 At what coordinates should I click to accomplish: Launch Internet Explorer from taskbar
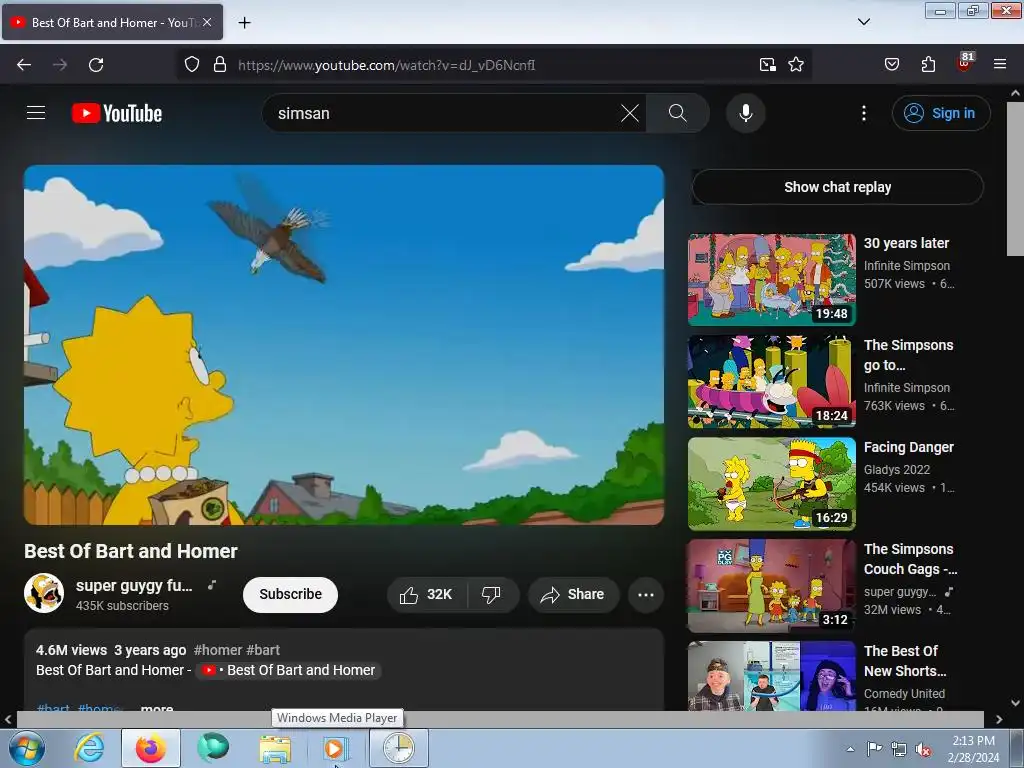[x=89, y=748]
